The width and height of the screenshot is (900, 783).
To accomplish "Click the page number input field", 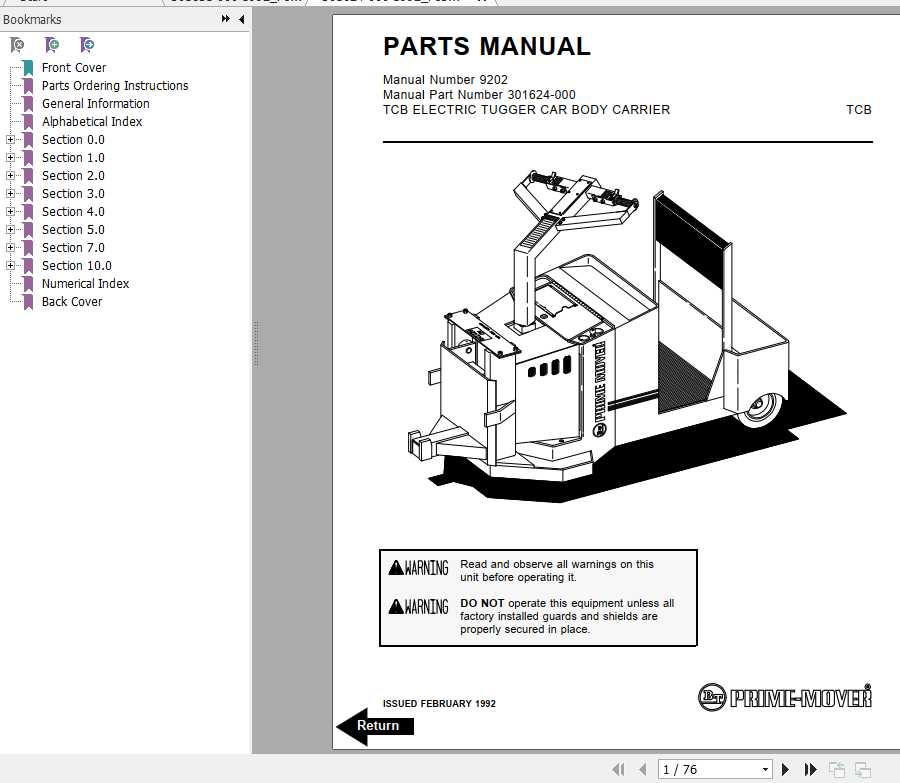I will 700,769.
